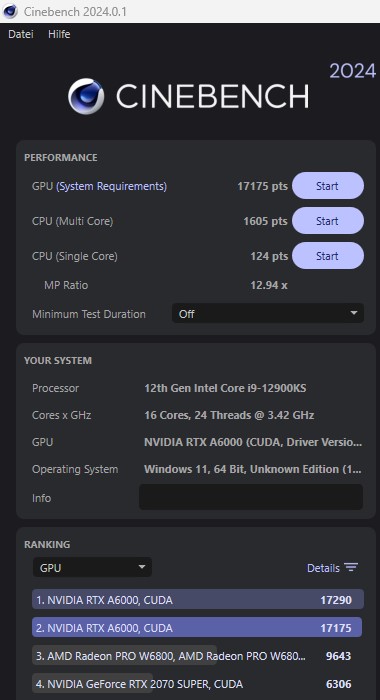
Task: Start the CPU Single Core benchmark
Action: pyautogui.click(x=328, y=256)
